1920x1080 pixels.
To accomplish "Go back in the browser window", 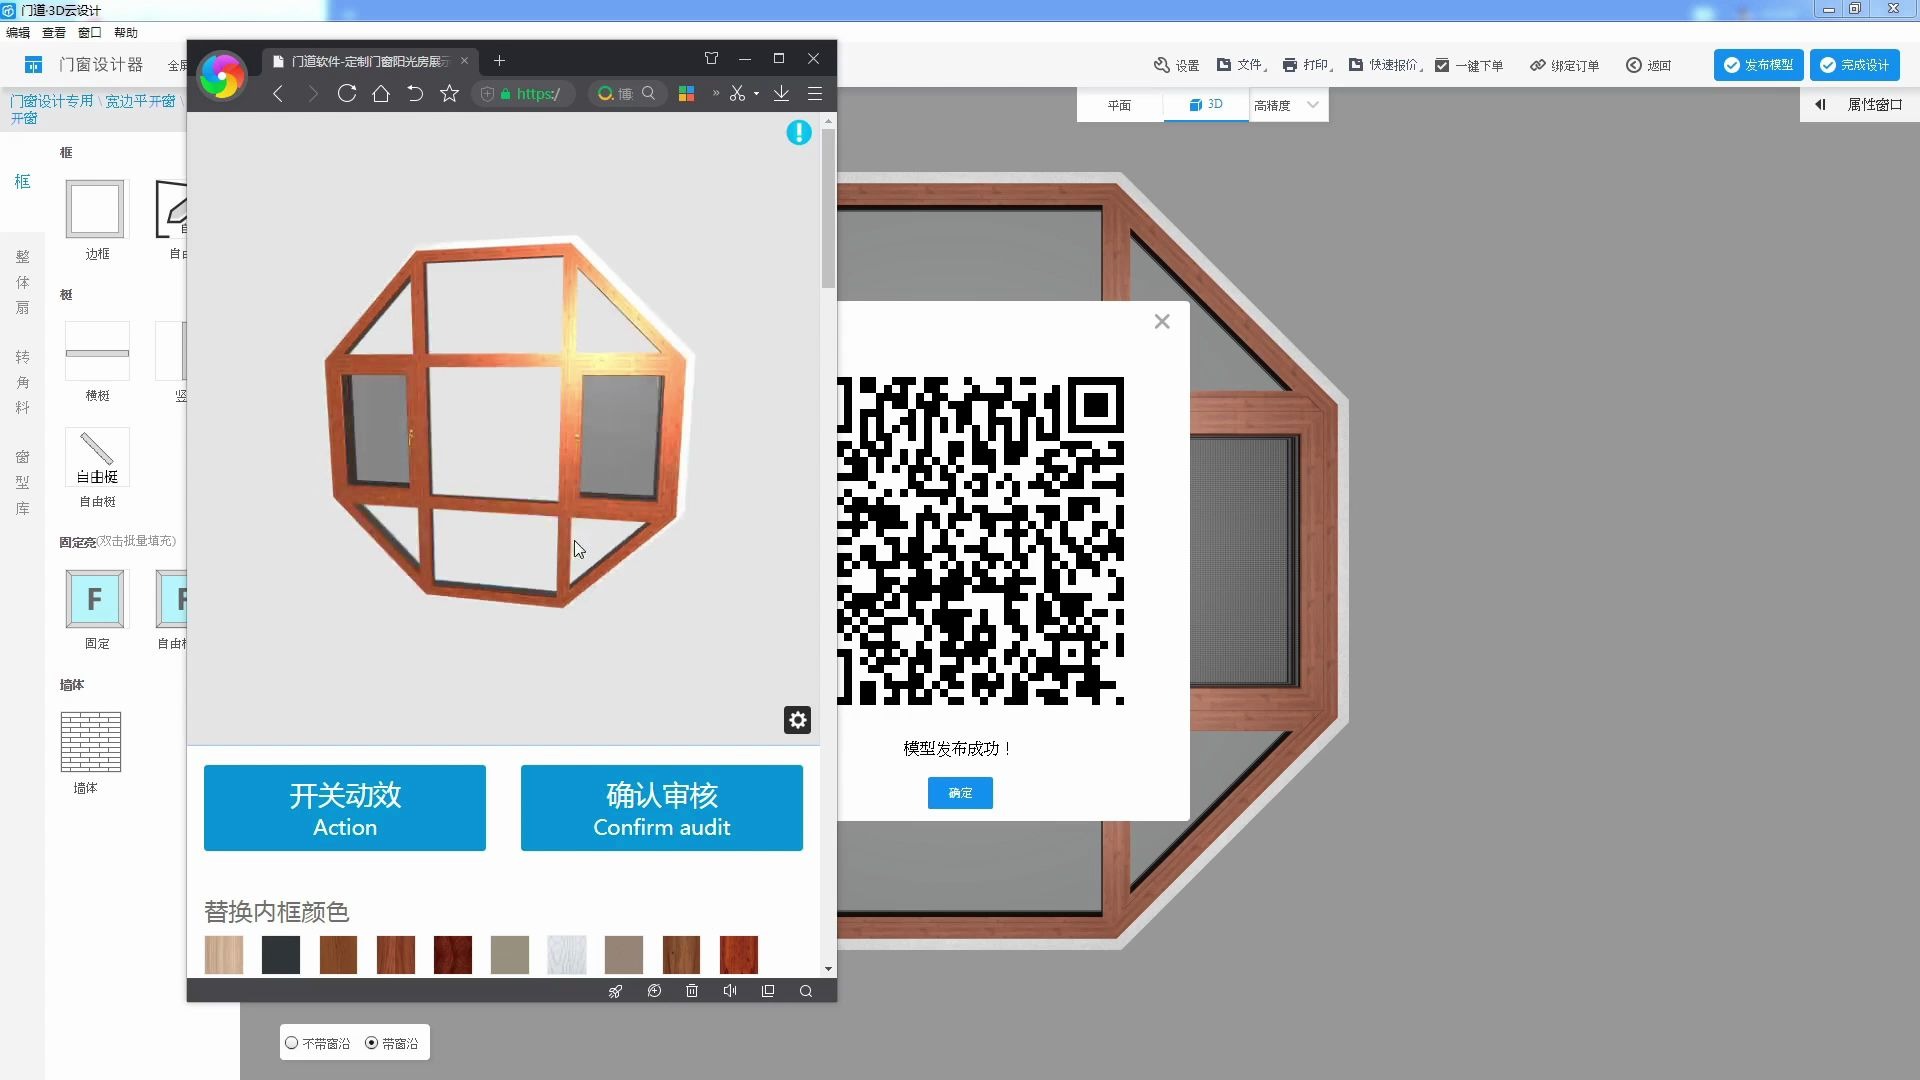I will (x=278, y=93).
